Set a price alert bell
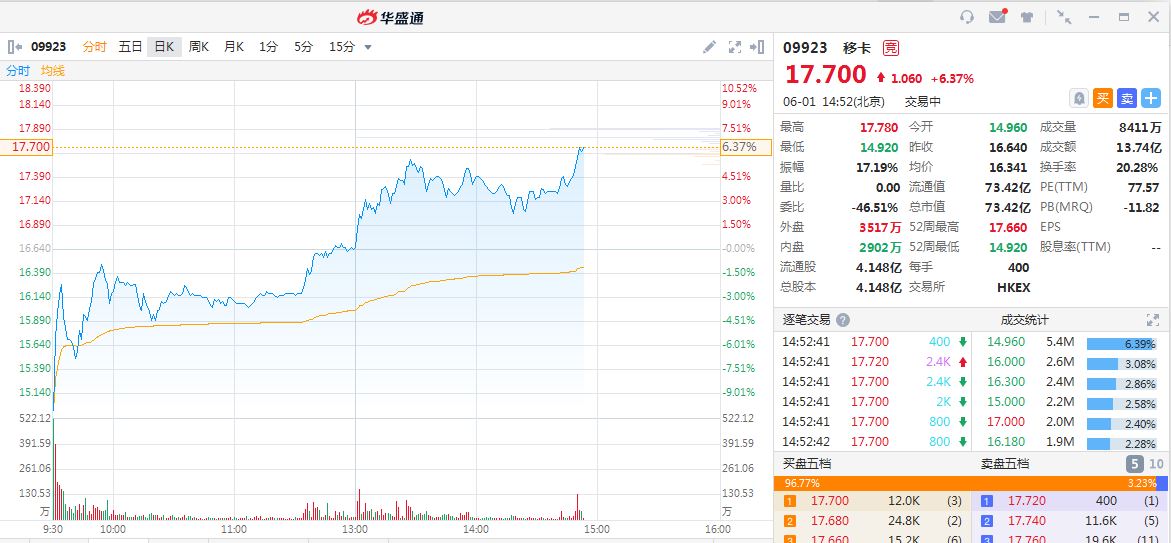 pos(1079,98)
